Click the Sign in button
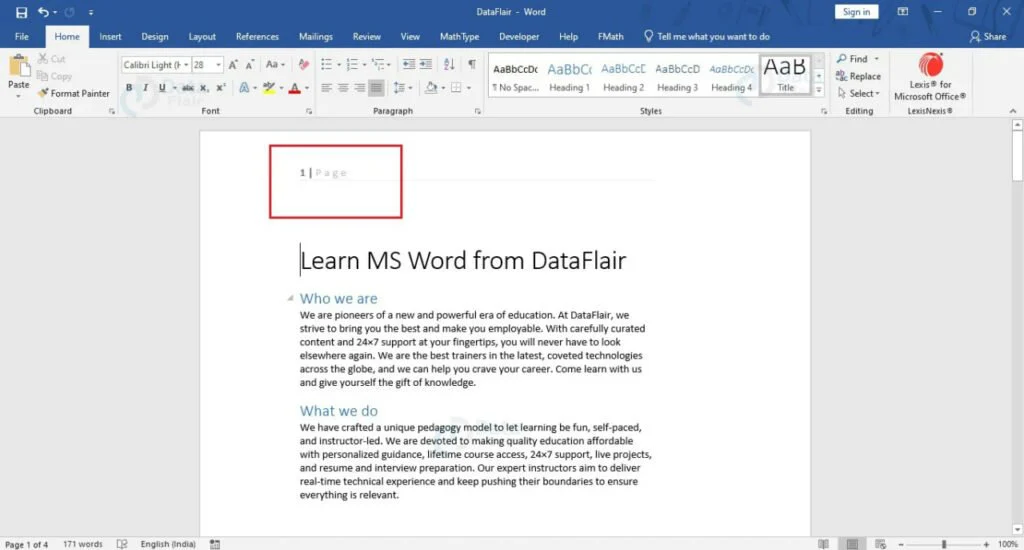Image resolution: width=1024 pixels, height=550 pixels. click(x=856, y=12)
